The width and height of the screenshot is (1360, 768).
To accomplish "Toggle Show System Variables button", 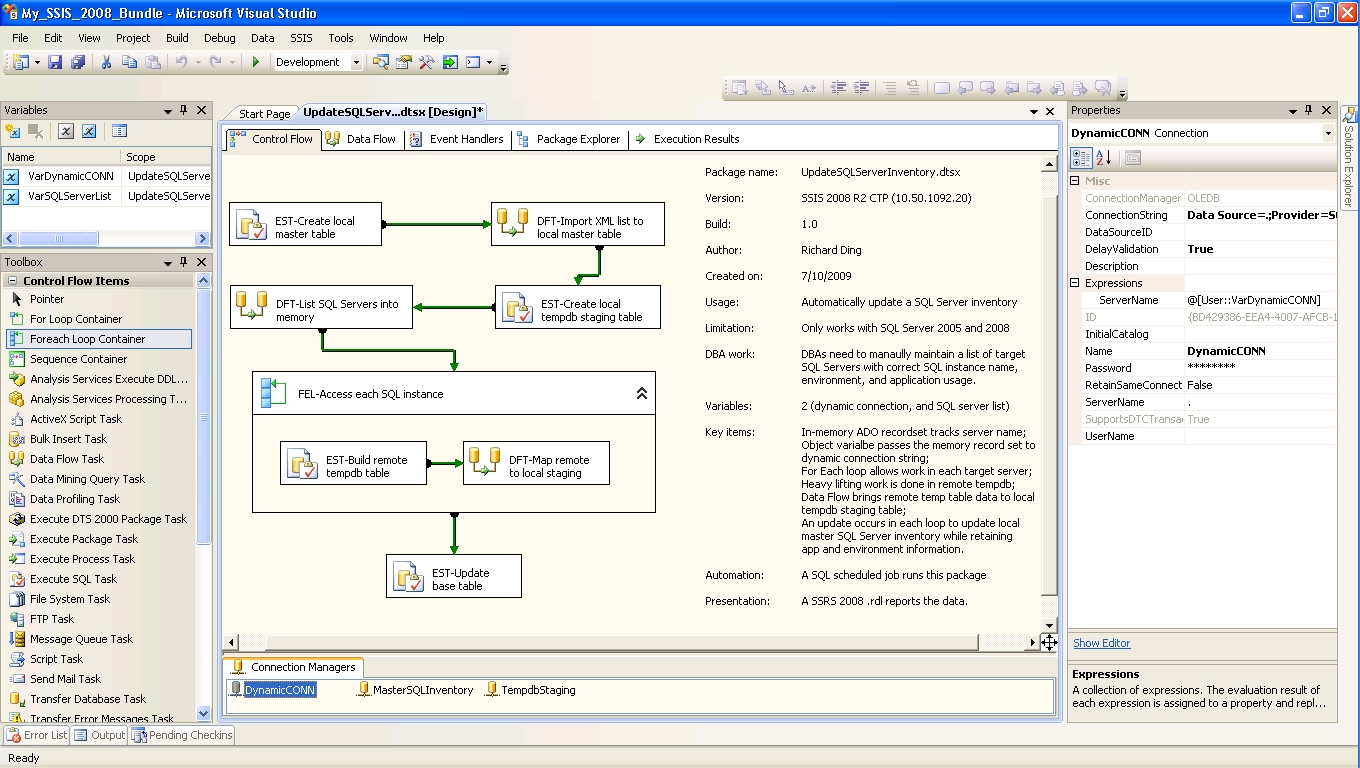I will pos(65,131).
